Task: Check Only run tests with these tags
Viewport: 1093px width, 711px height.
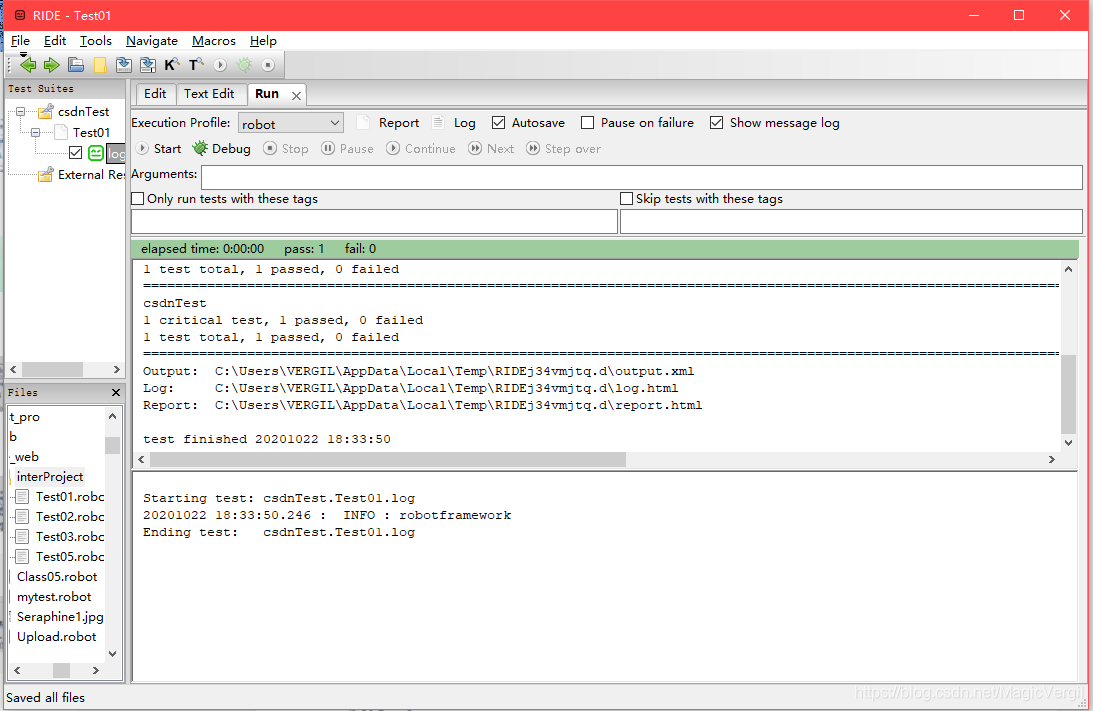Action: click(x=138, y=199)
